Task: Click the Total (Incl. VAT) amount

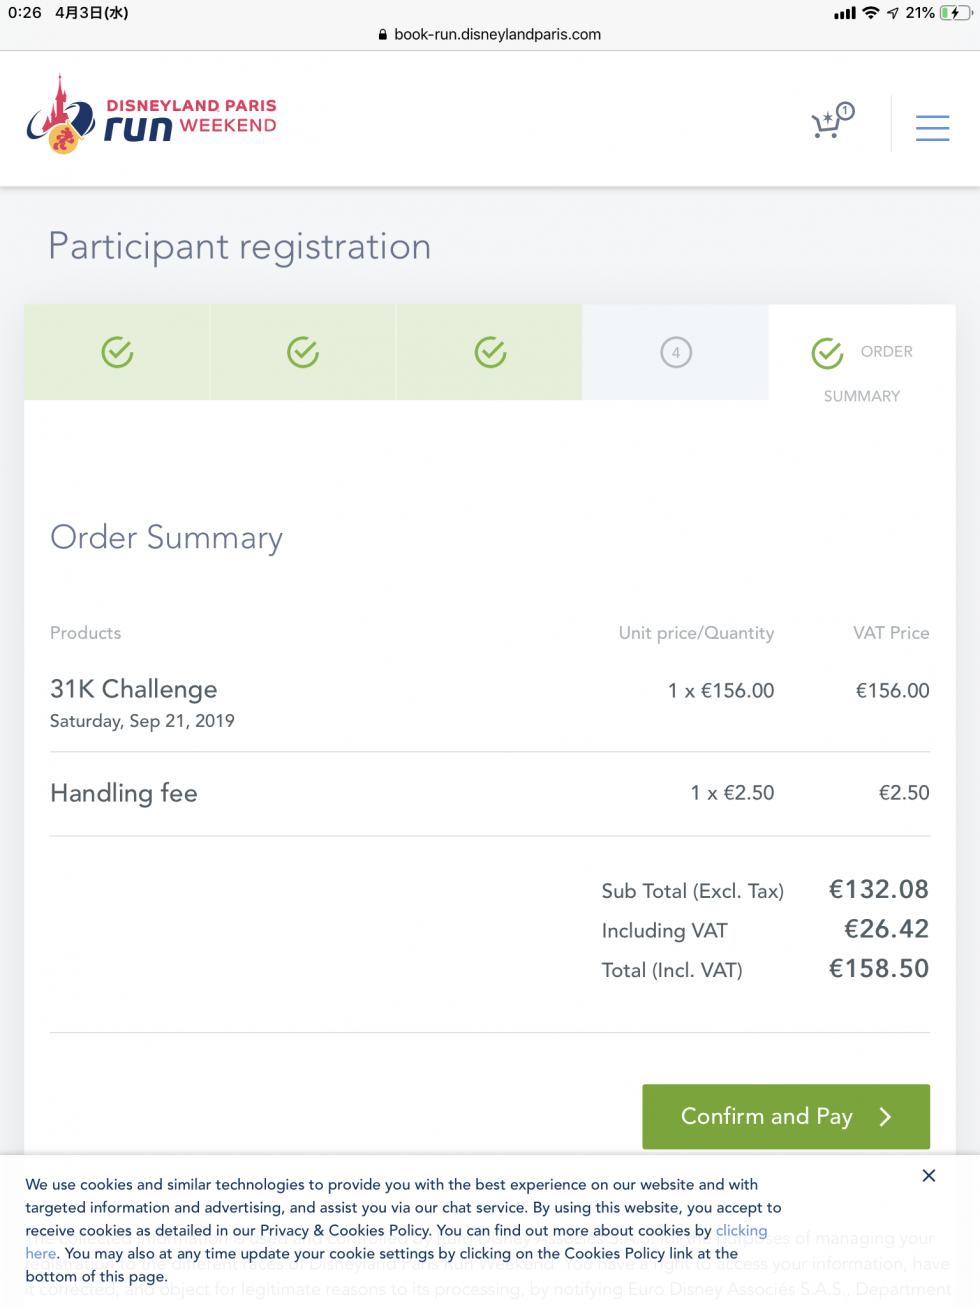Action: click(879, 969)
